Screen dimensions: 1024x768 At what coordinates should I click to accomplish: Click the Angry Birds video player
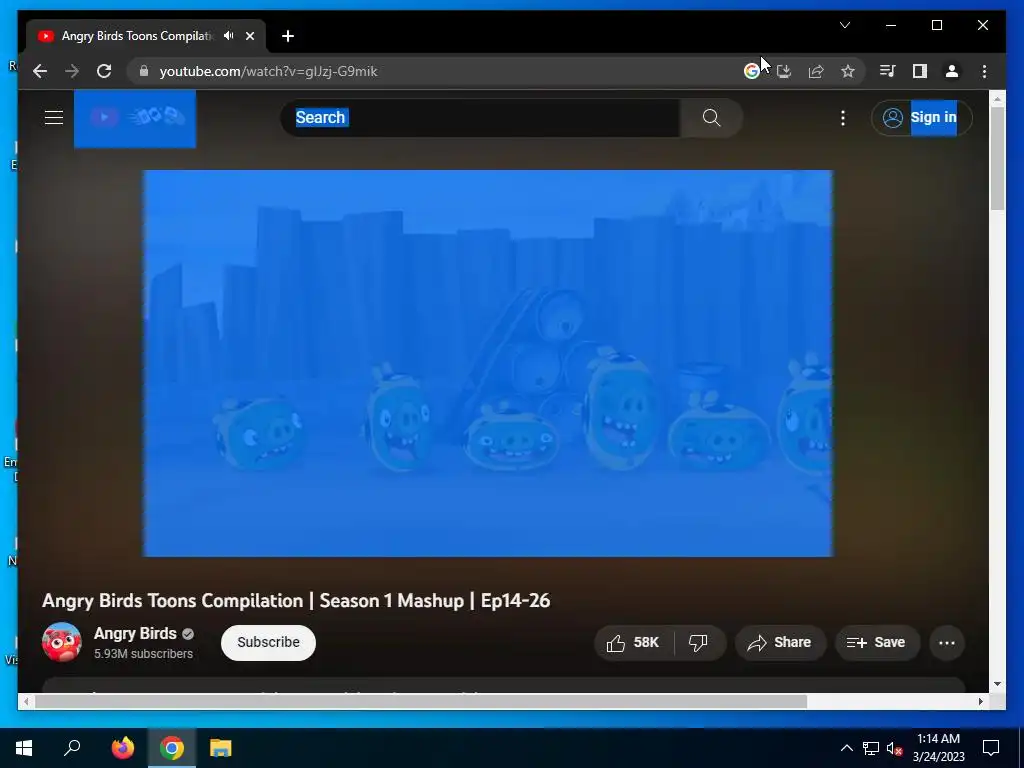488,363
